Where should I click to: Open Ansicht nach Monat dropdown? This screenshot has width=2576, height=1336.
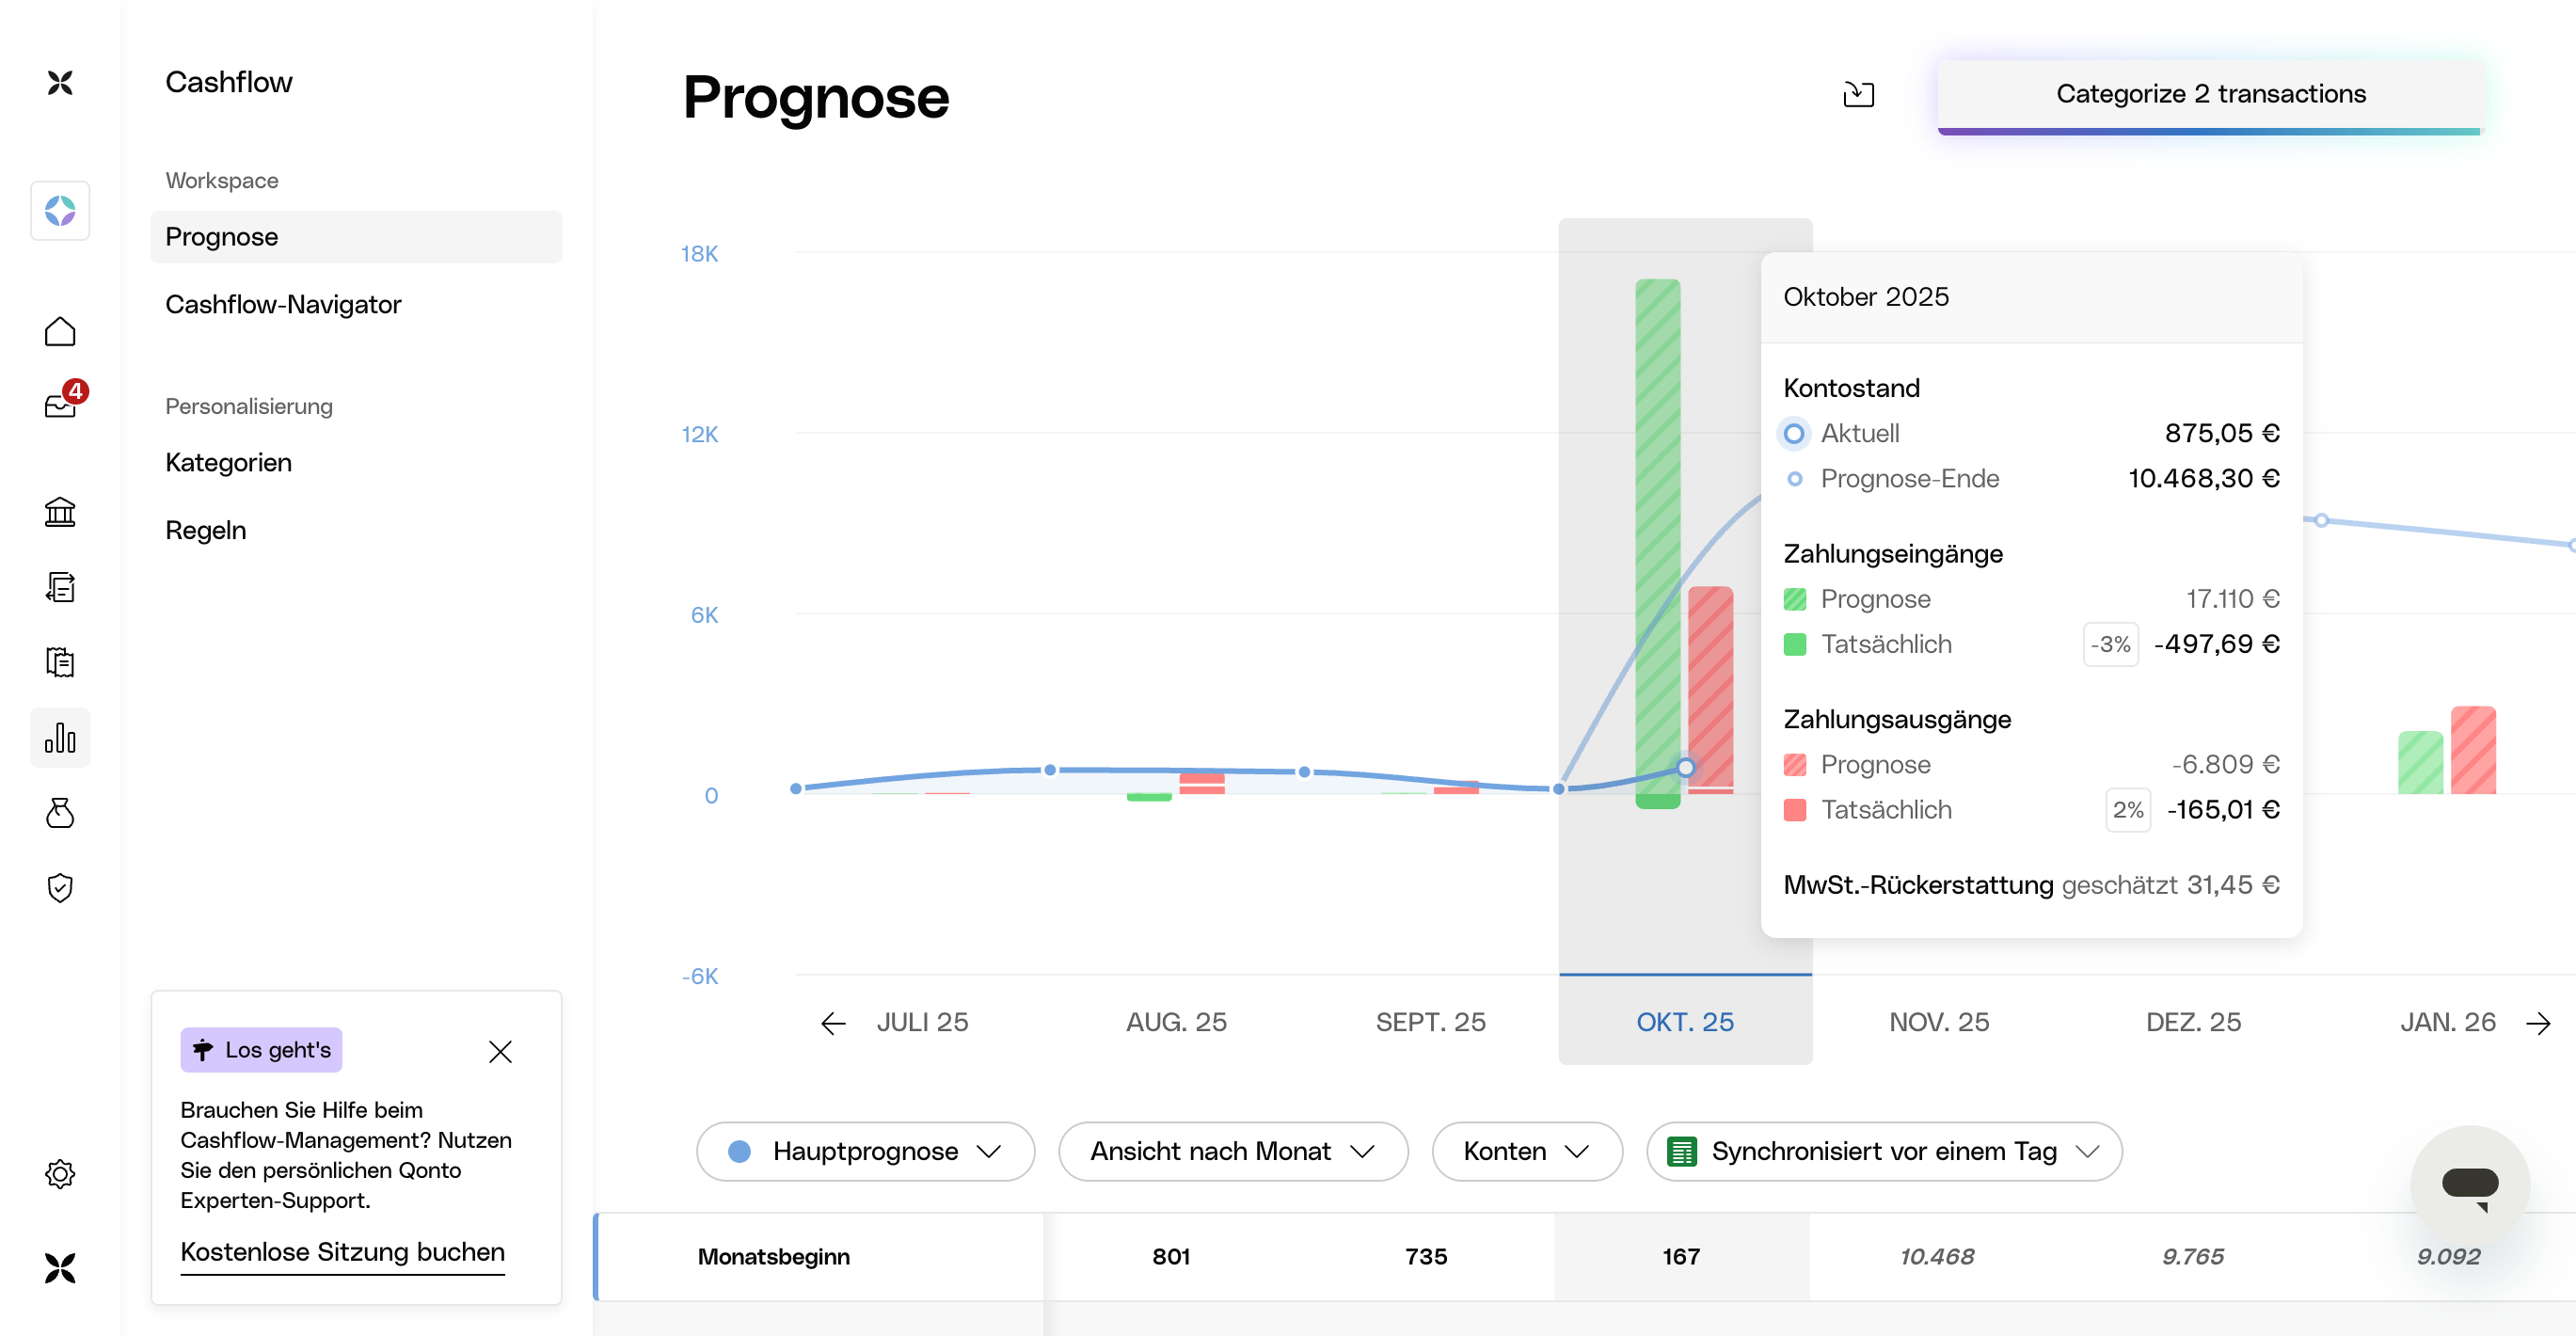(1232, 1151)
